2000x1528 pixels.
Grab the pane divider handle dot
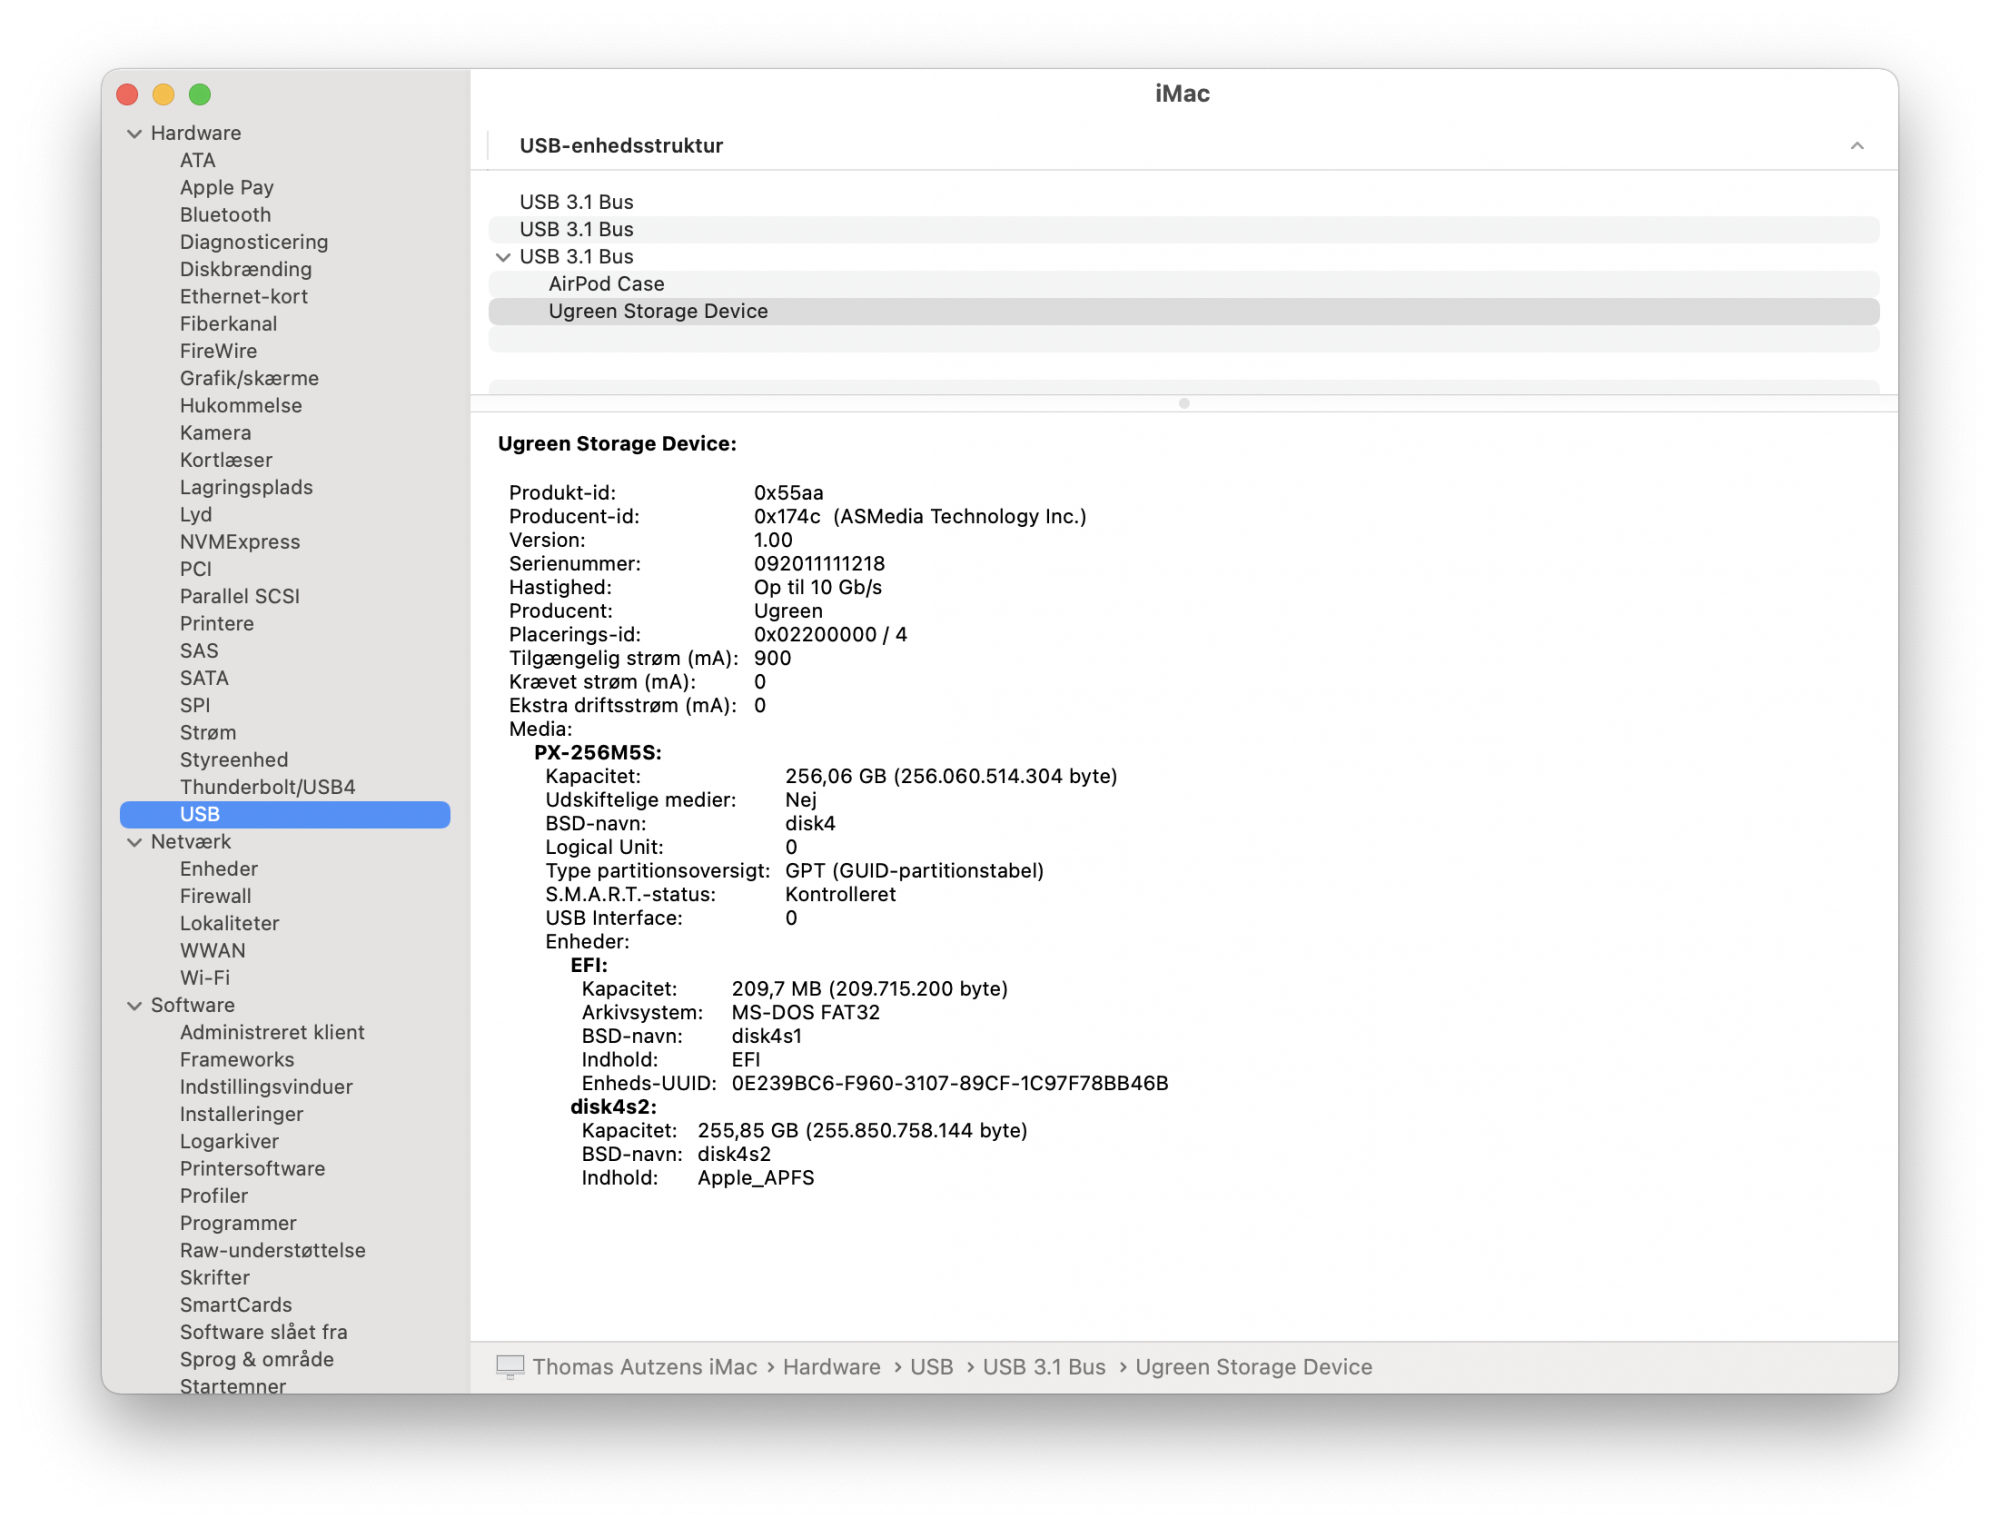coord(1184,403)
